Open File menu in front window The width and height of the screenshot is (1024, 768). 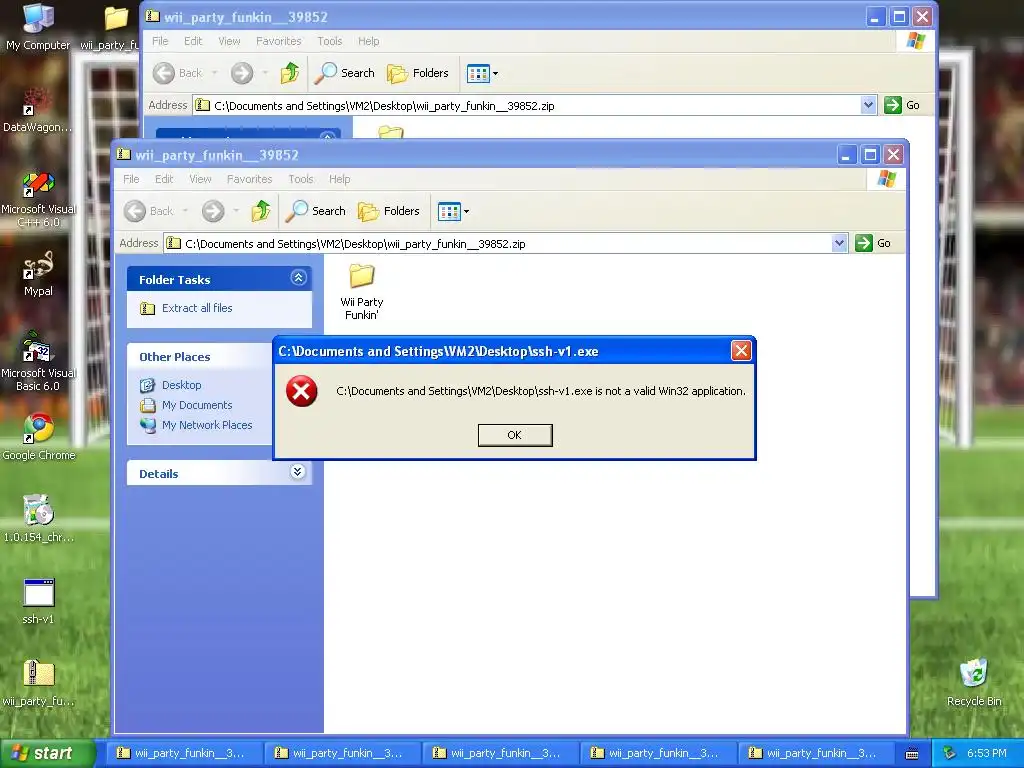click(x=131, y=179)
